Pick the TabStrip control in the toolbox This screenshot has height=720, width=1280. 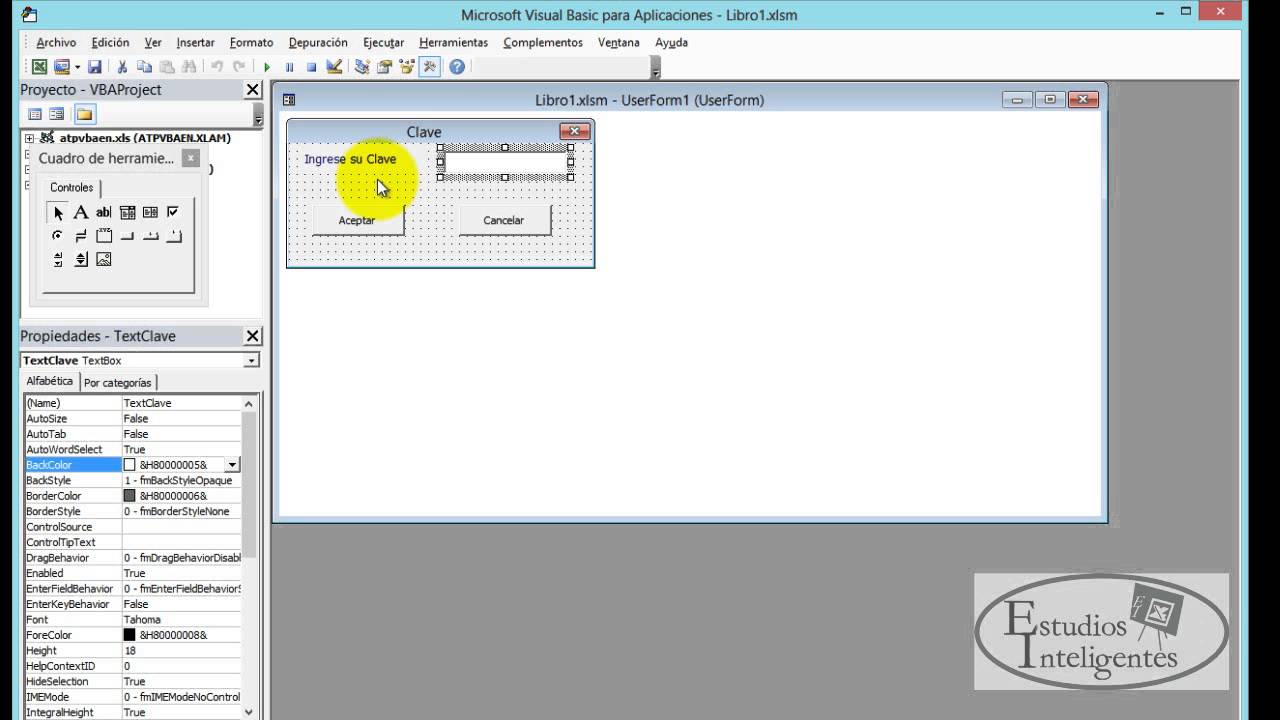pos(150,236)
